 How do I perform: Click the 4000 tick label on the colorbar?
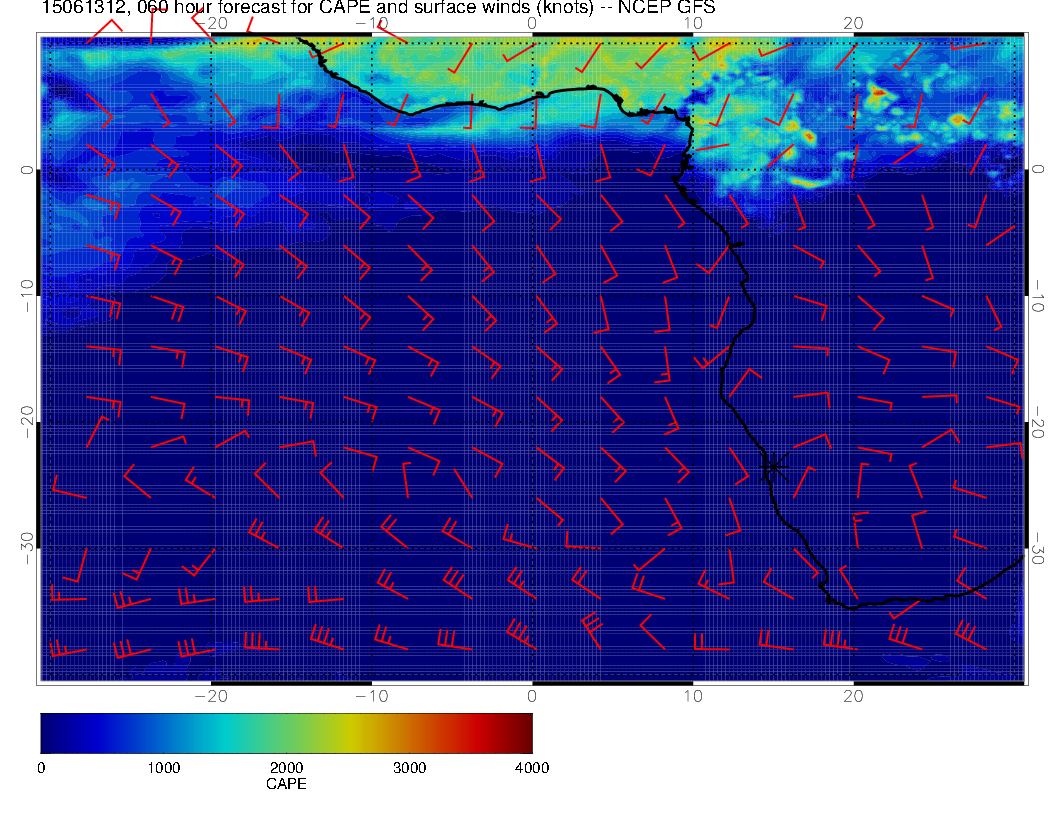pyautogui.click(x=531, y=768)
